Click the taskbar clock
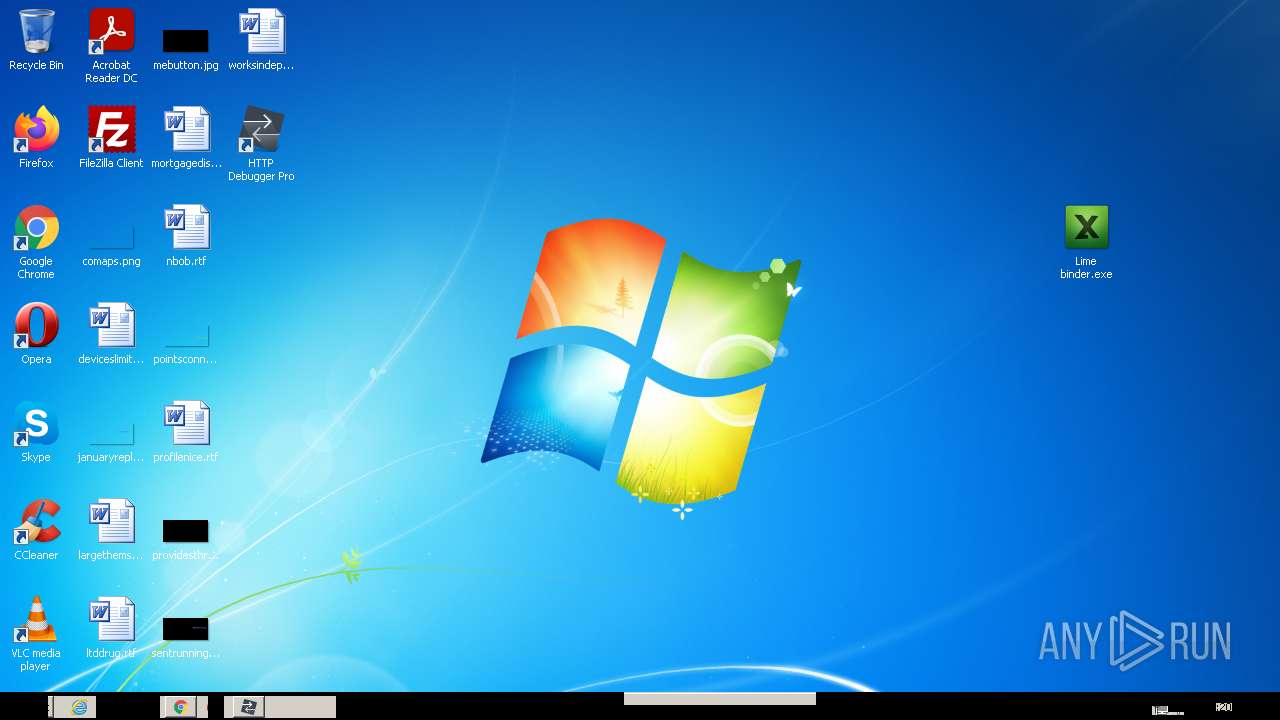Image resolution: width=1280 pixels, height=720 pixels. 1224,707
